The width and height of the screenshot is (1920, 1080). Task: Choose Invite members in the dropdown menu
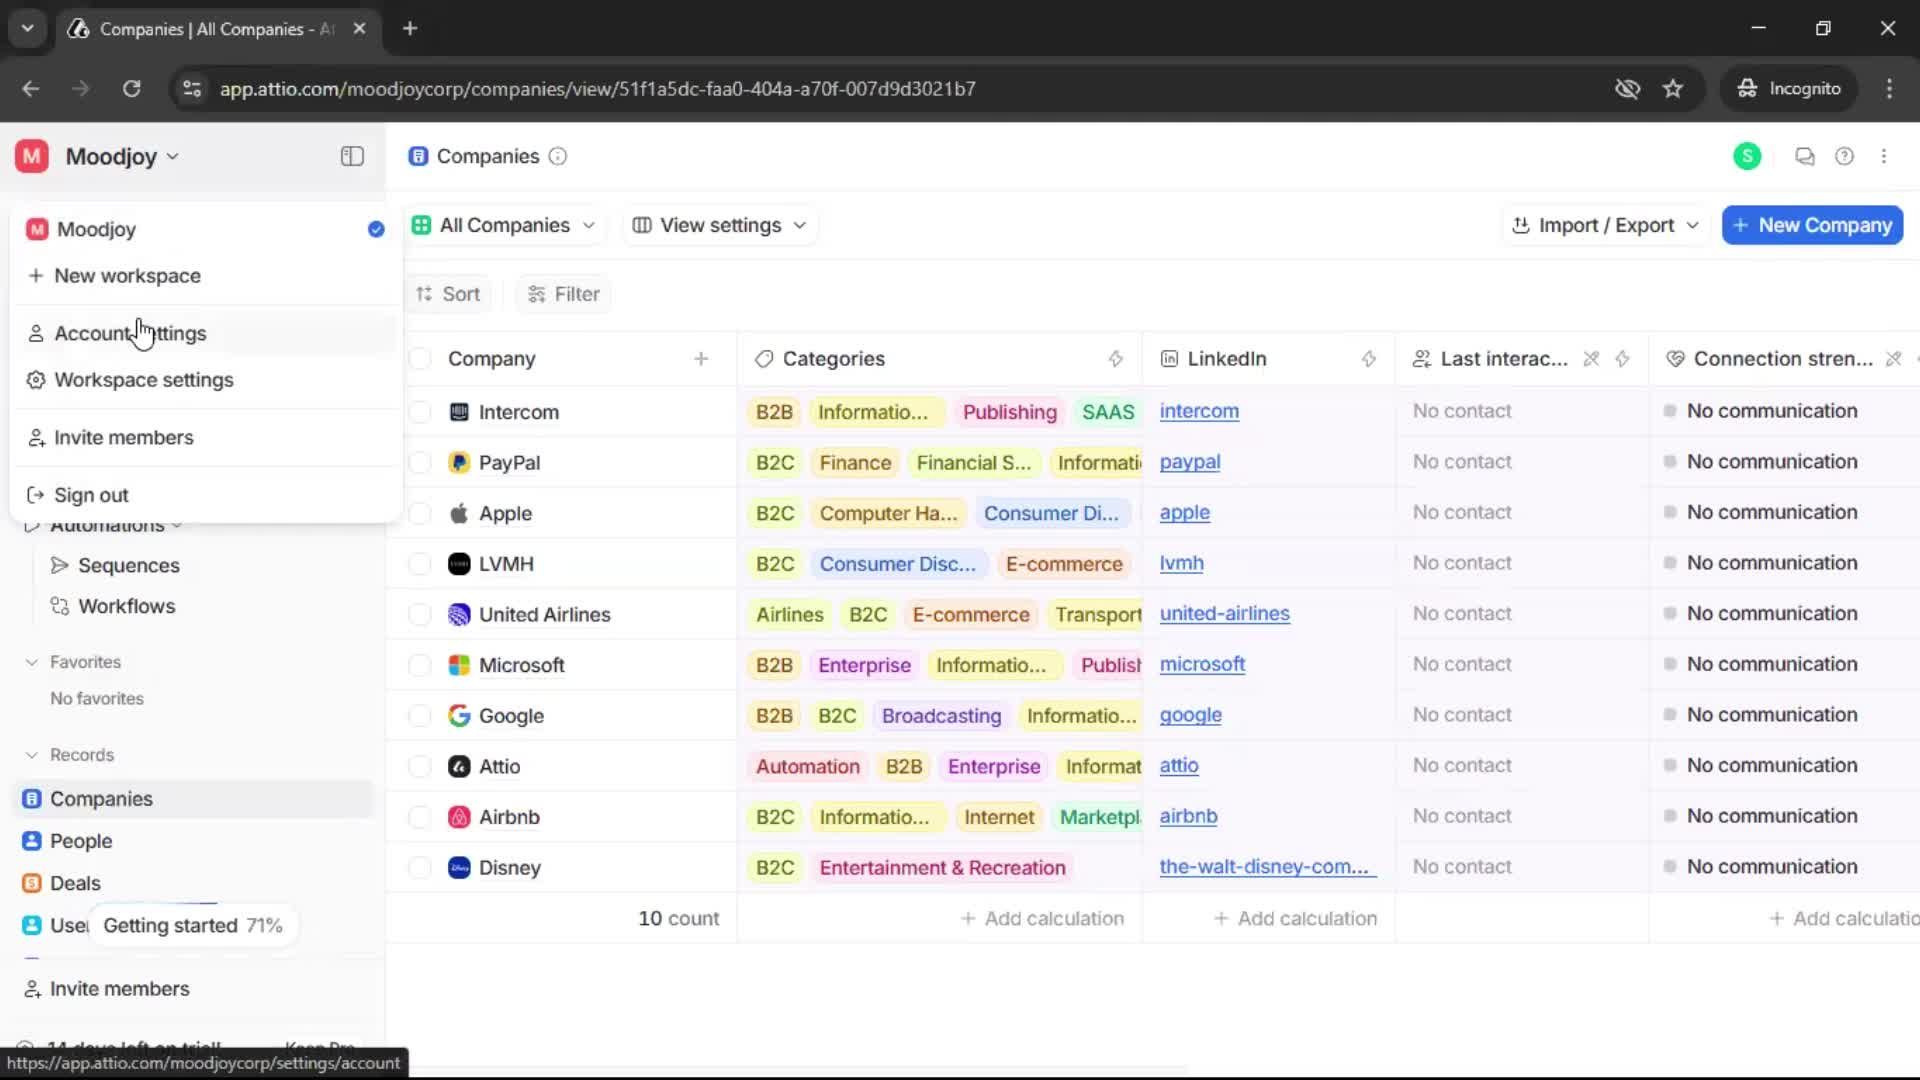205,438
